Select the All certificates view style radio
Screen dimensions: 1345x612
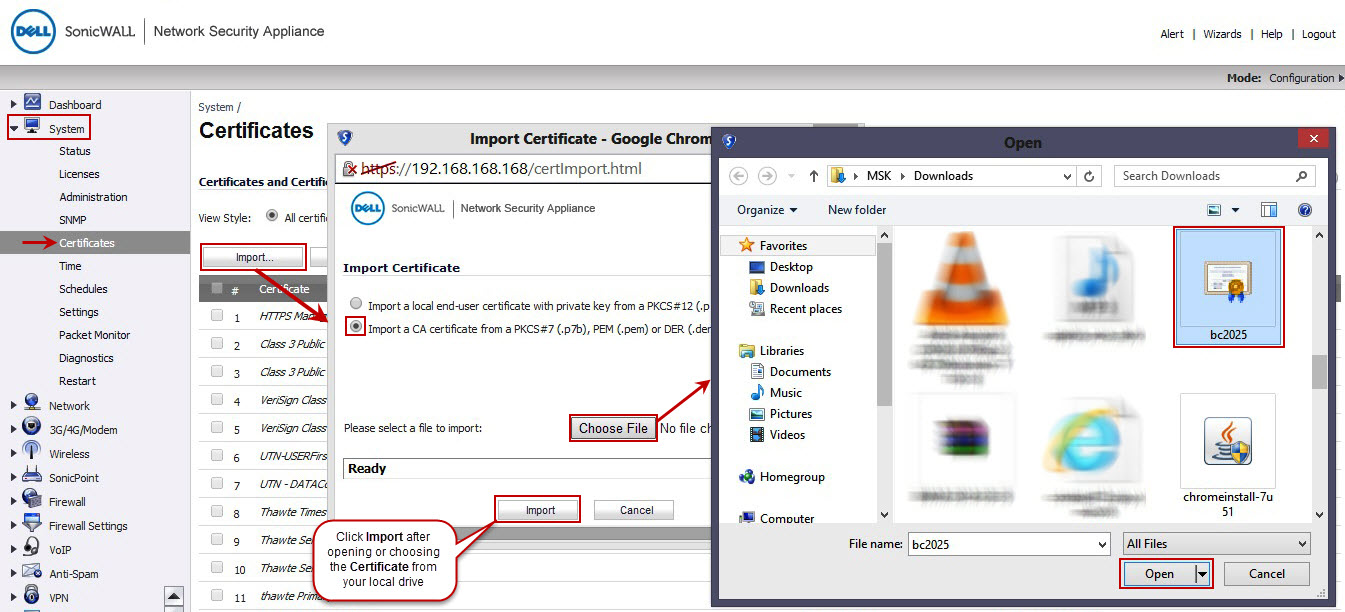(x=272, y=216)
